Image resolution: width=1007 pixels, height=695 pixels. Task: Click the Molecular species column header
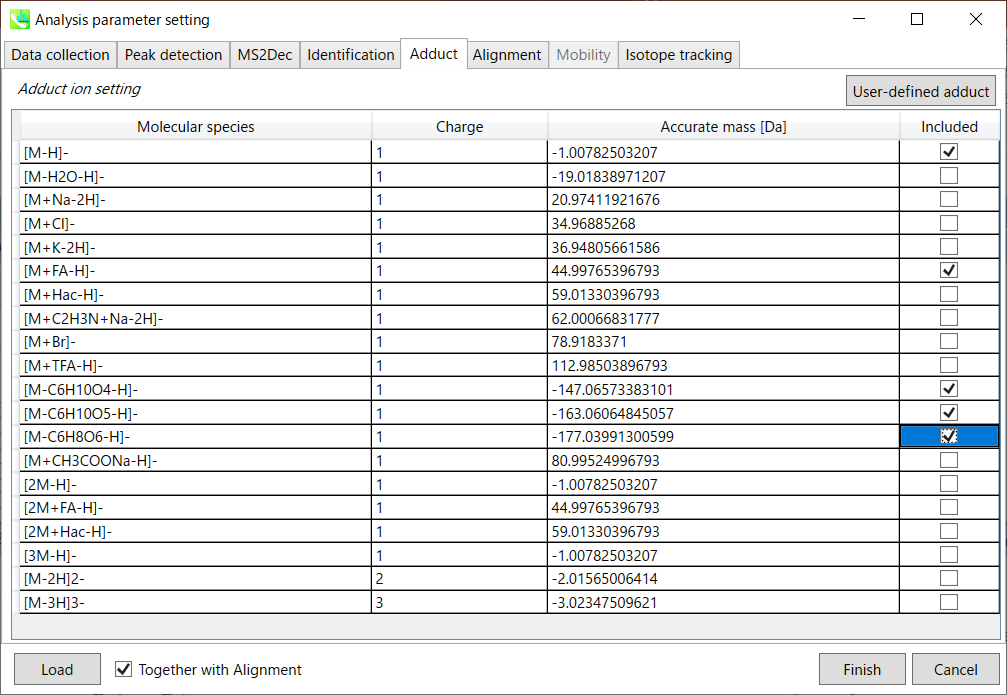pos(196,127)
